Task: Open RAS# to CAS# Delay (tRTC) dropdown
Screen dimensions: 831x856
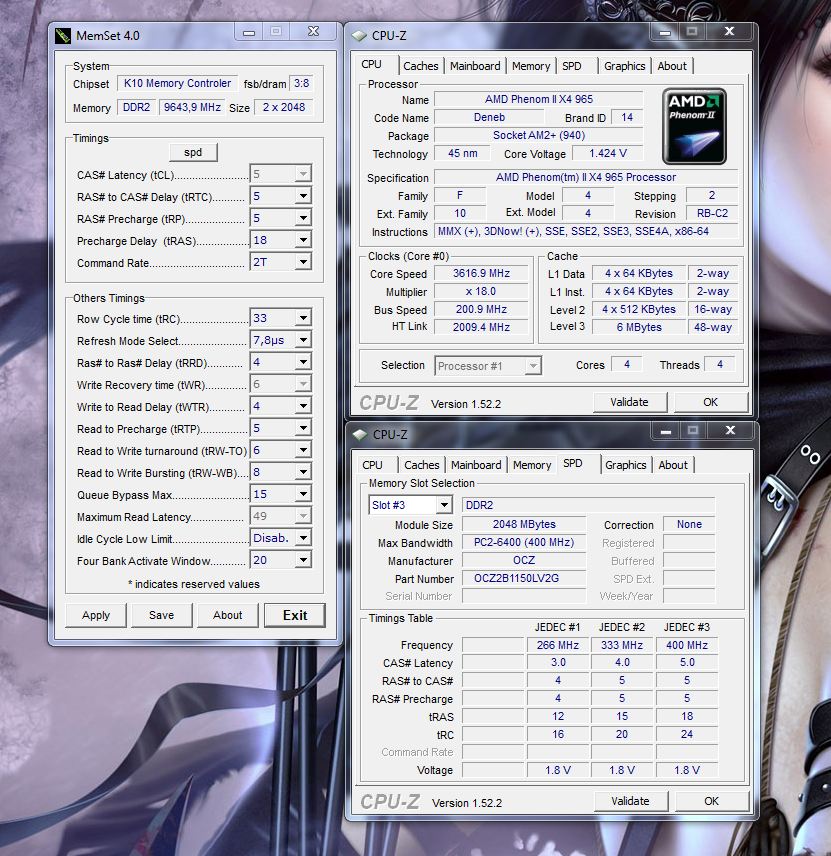Action: (x=303, y=196)
